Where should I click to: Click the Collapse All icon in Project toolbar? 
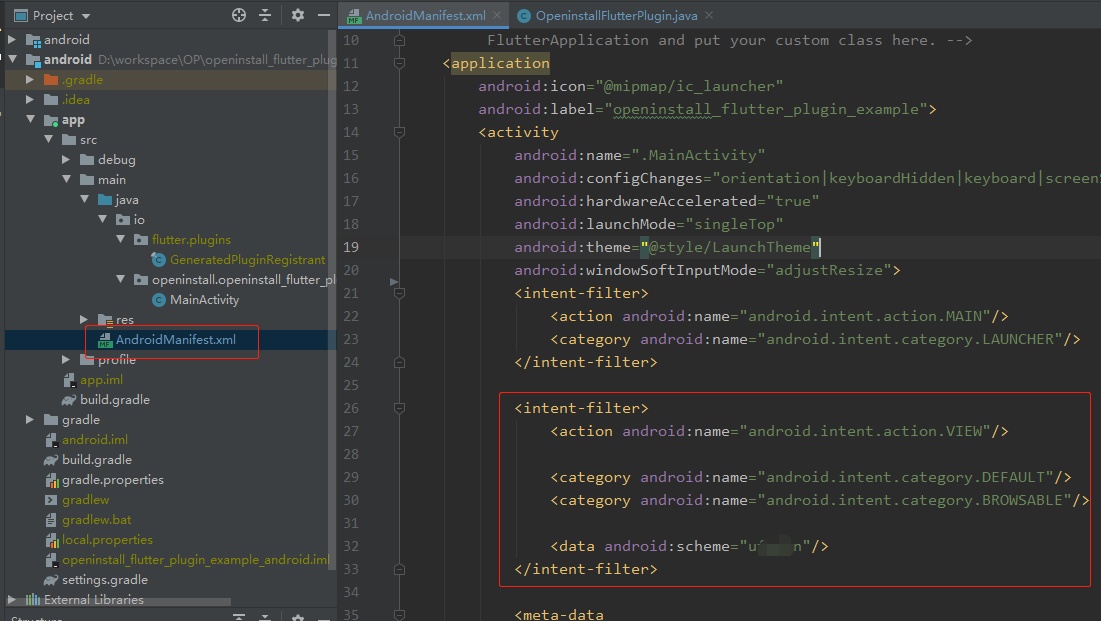click(263, 15)
